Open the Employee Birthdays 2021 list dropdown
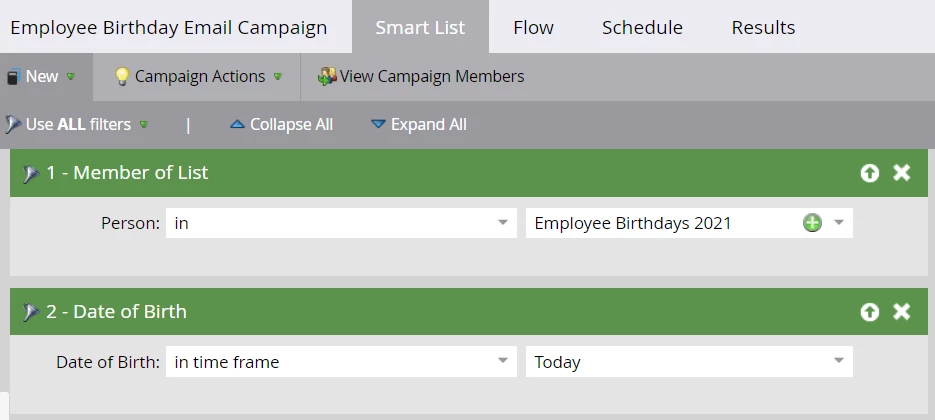The width and height of the screenshot is (935, 420). (x=839, y=223)
